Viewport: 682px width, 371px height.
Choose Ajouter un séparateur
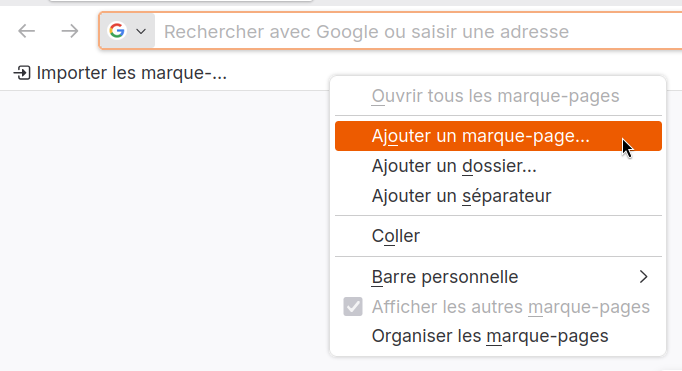coord(498,196)
